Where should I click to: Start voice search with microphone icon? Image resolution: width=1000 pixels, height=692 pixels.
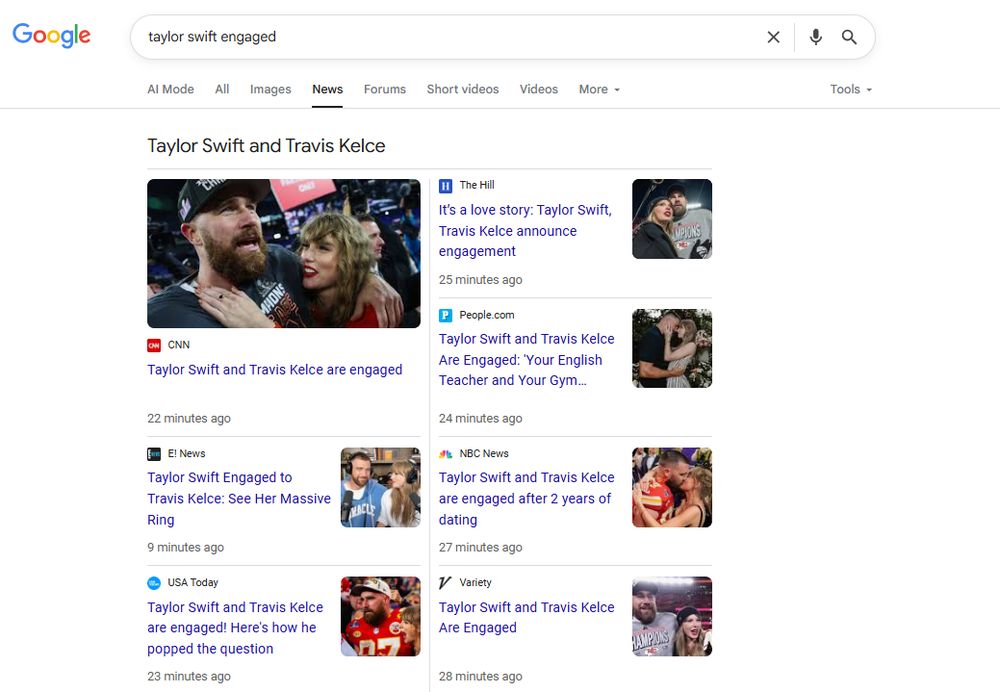(816, 37)
